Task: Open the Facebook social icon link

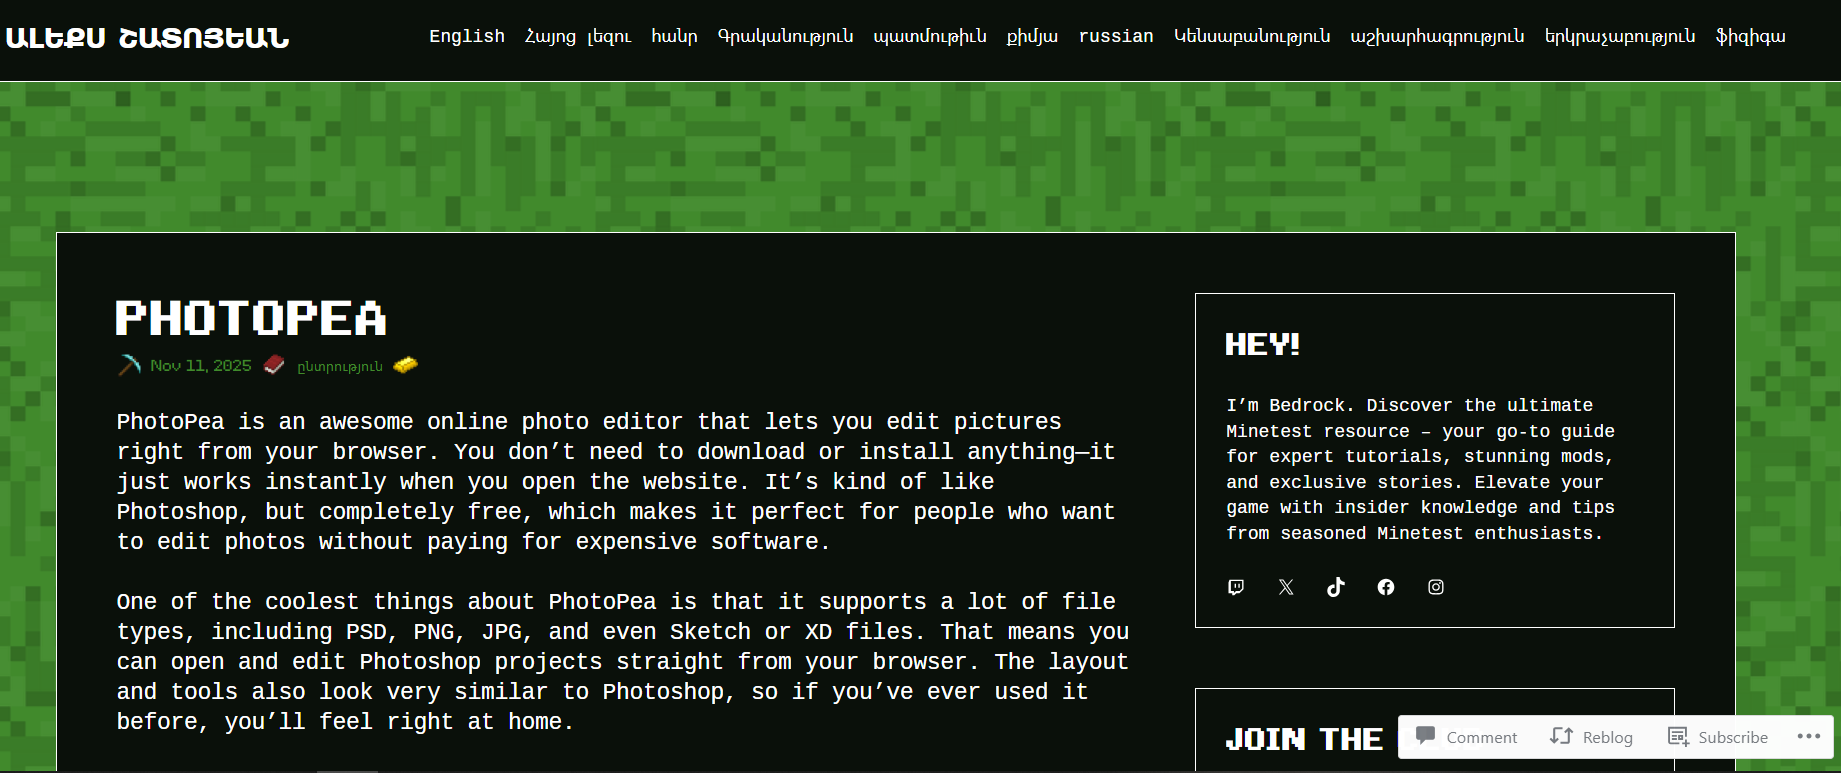Action: pos(1386,587)
